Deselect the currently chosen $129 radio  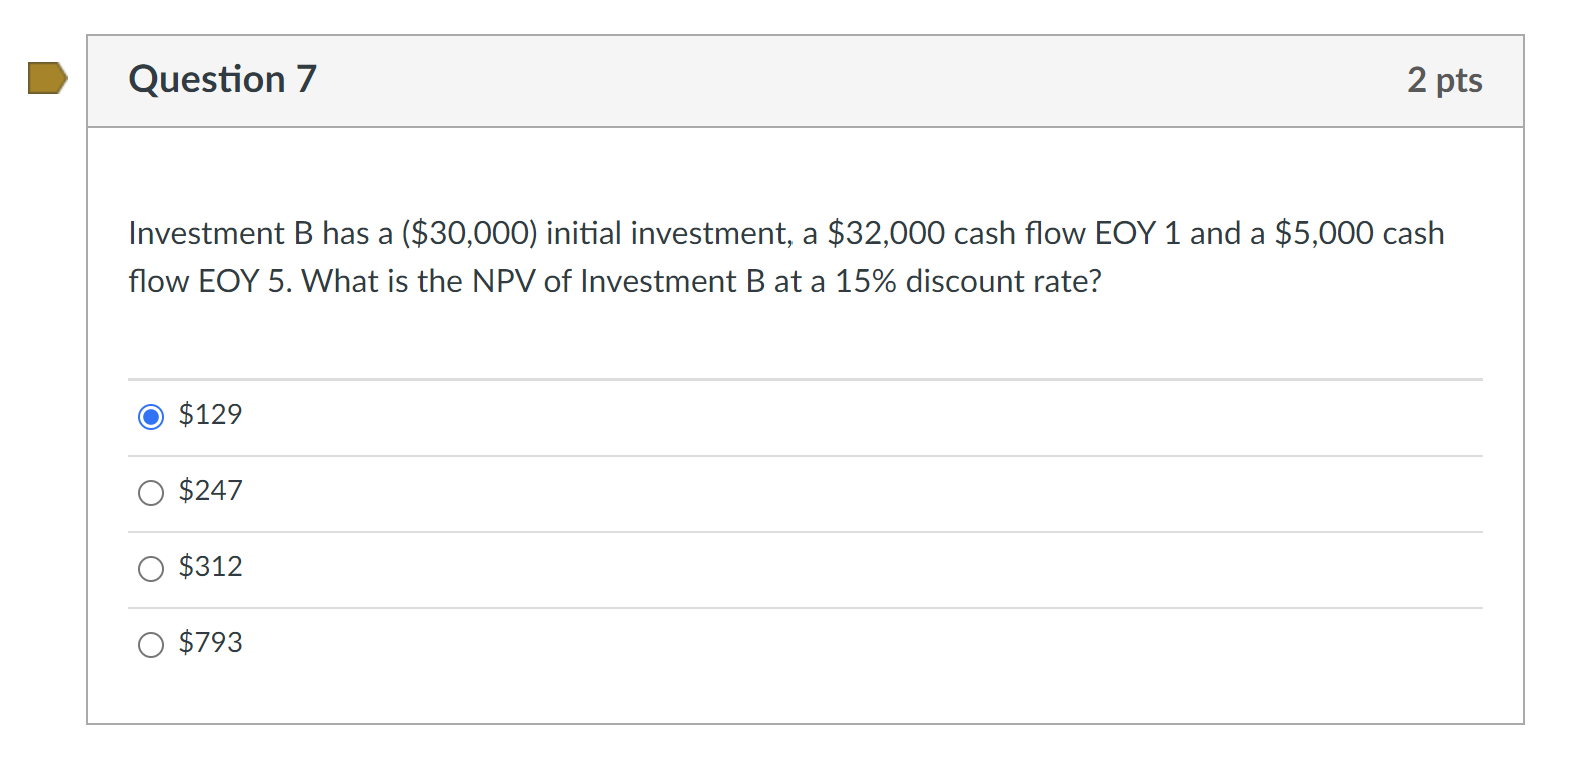tap(151, 415)
